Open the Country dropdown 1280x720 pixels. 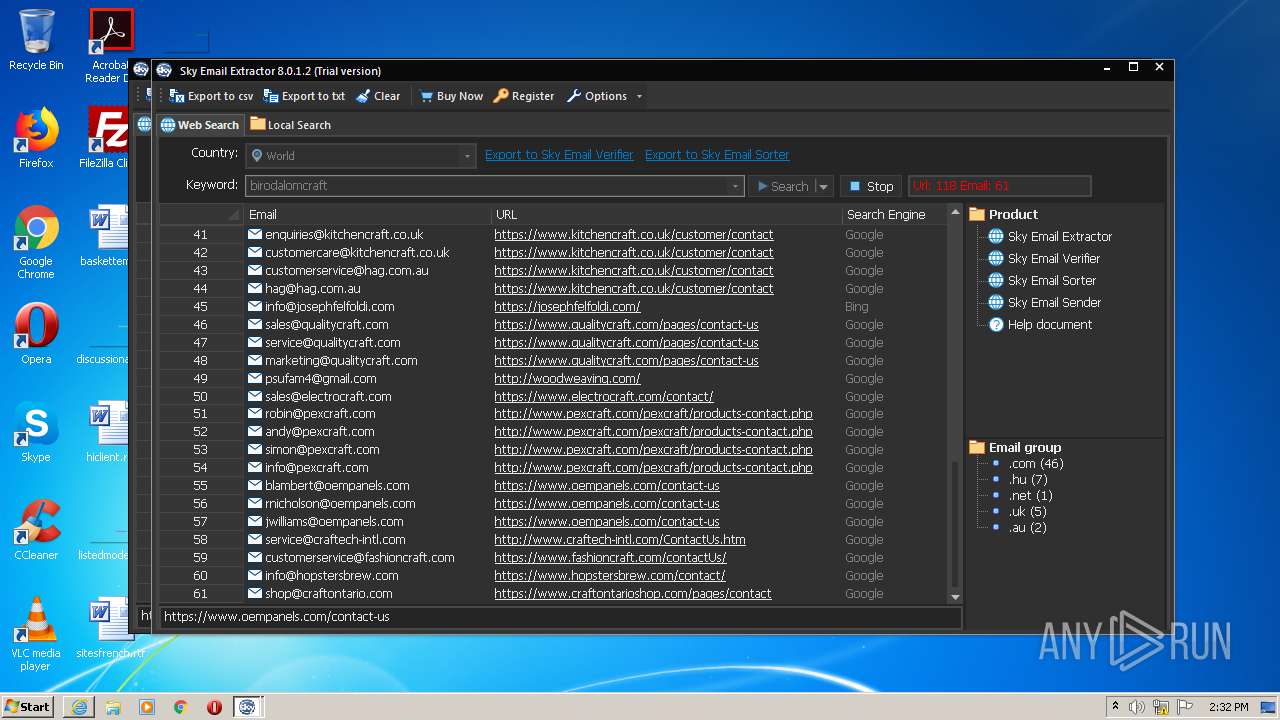pos(467,156)
